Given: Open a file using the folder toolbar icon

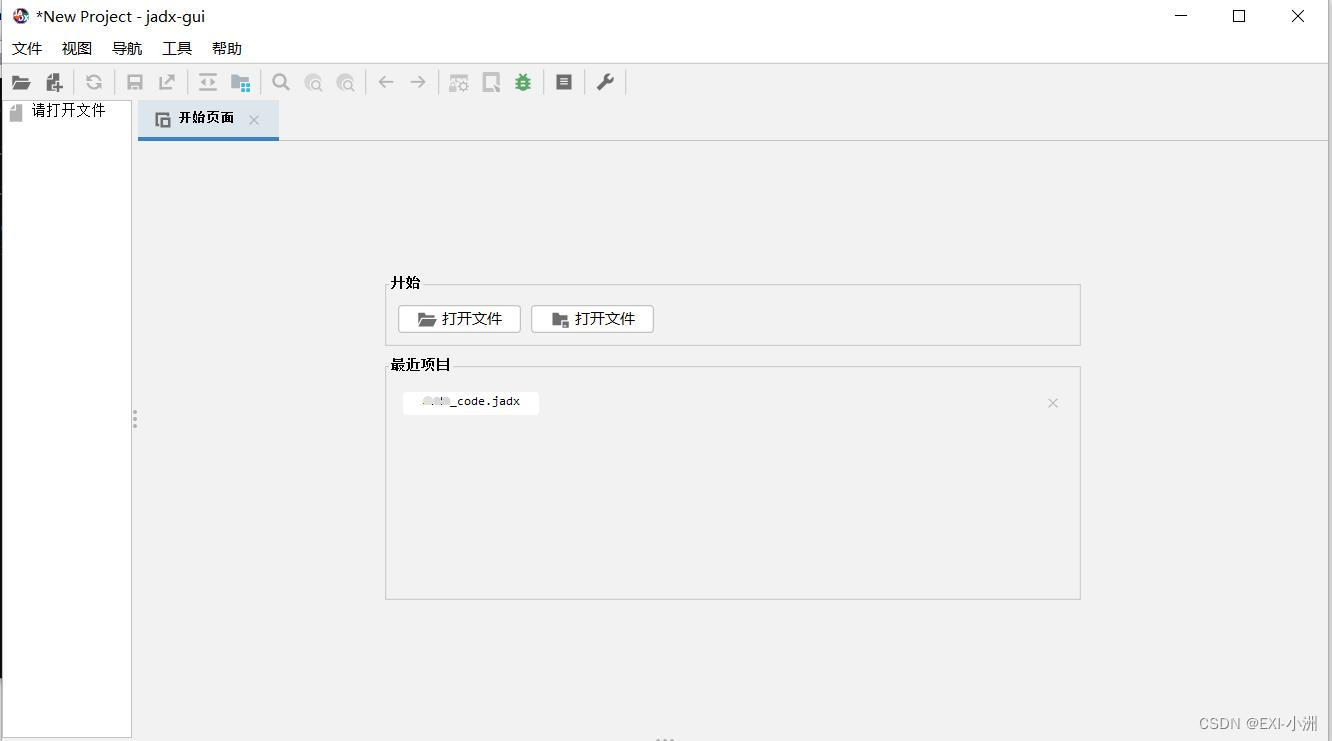Looking at the screenshot, I should coord(21,82).
